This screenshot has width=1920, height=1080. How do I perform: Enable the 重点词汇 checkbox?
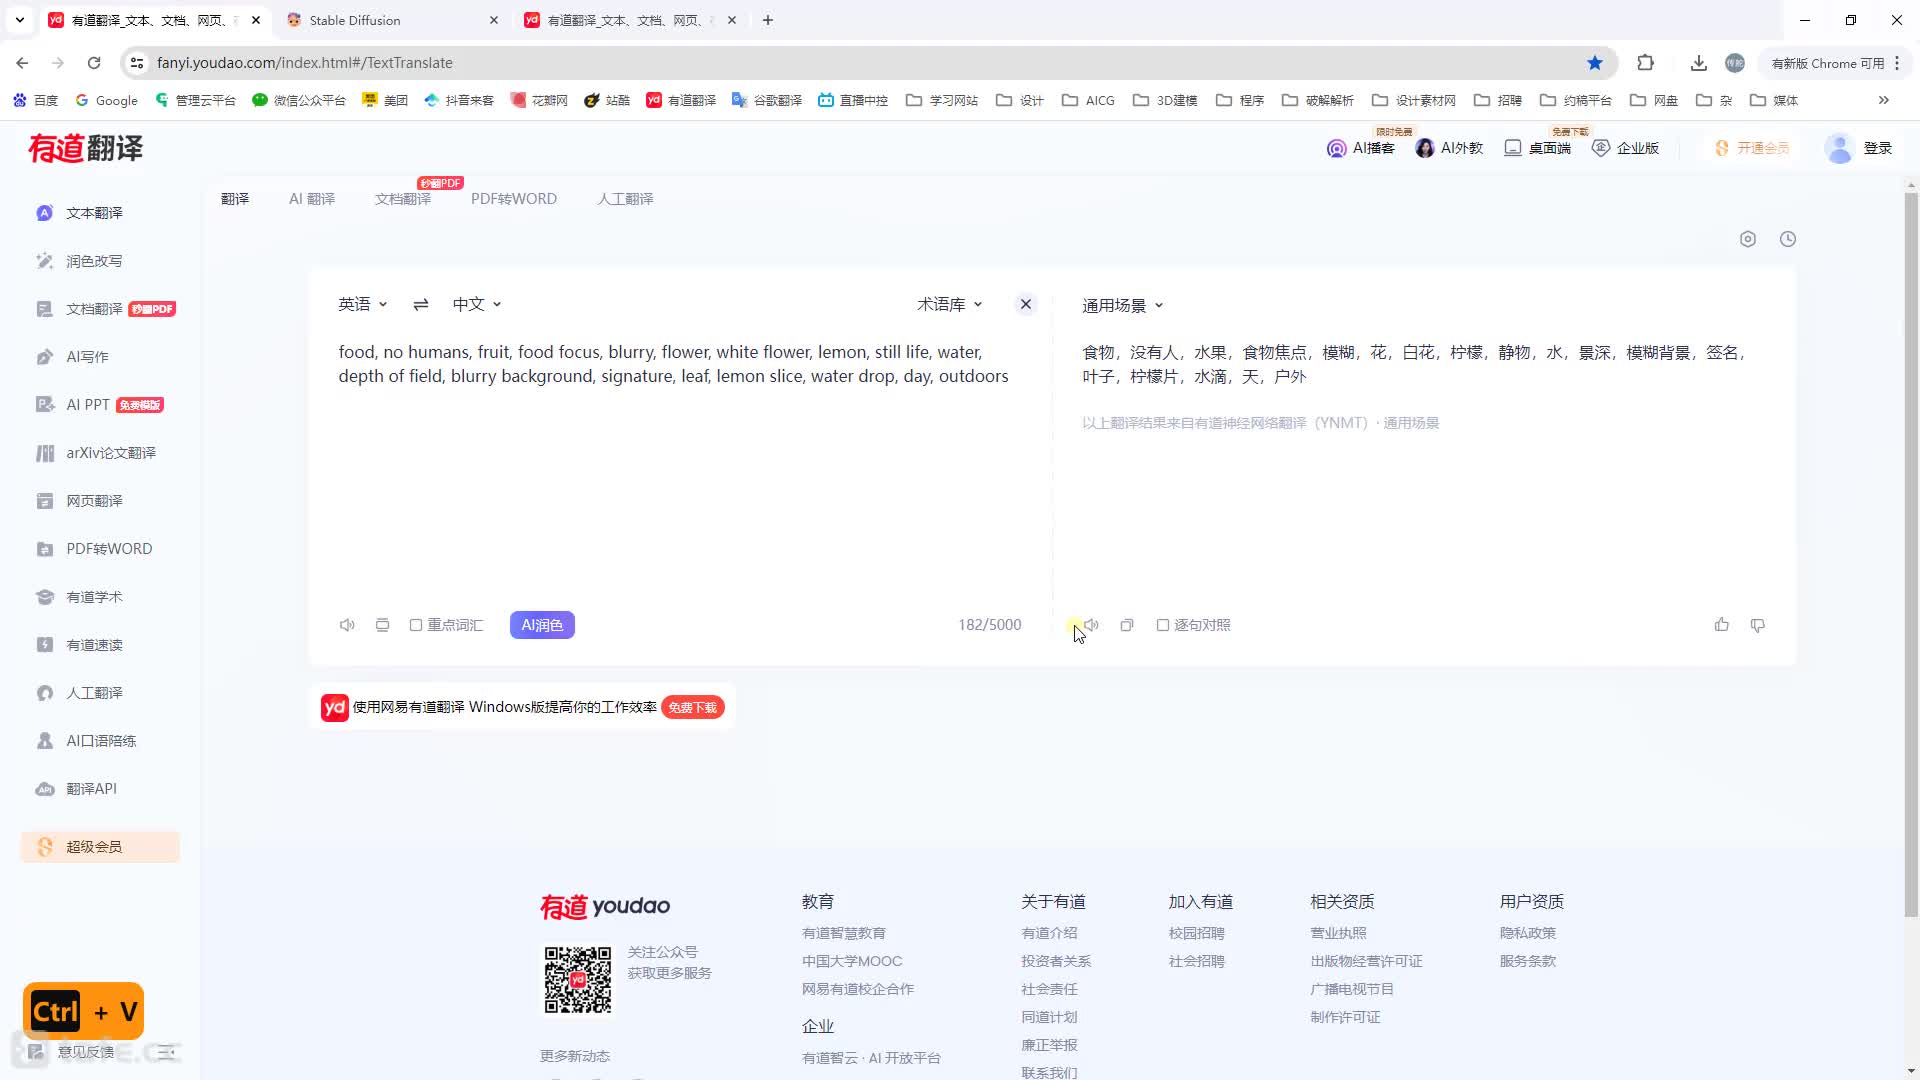click(x=416, y=625)
